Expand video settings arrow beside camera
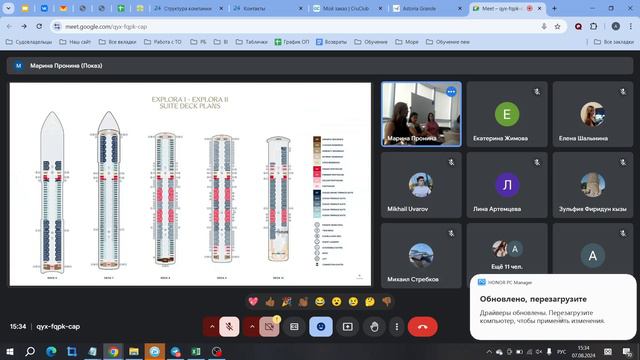This screenshot has width=640, height=360. click(x=252, y=327)
